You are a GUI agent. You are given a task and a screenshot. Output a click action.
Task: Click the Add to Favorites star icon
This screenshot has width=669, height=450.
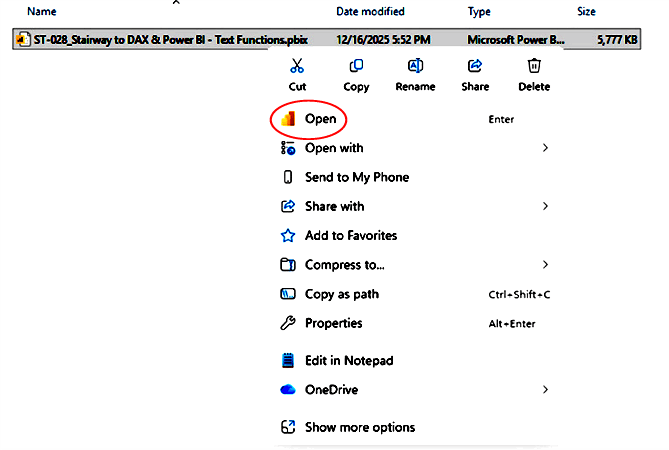[x=288, y=236]
